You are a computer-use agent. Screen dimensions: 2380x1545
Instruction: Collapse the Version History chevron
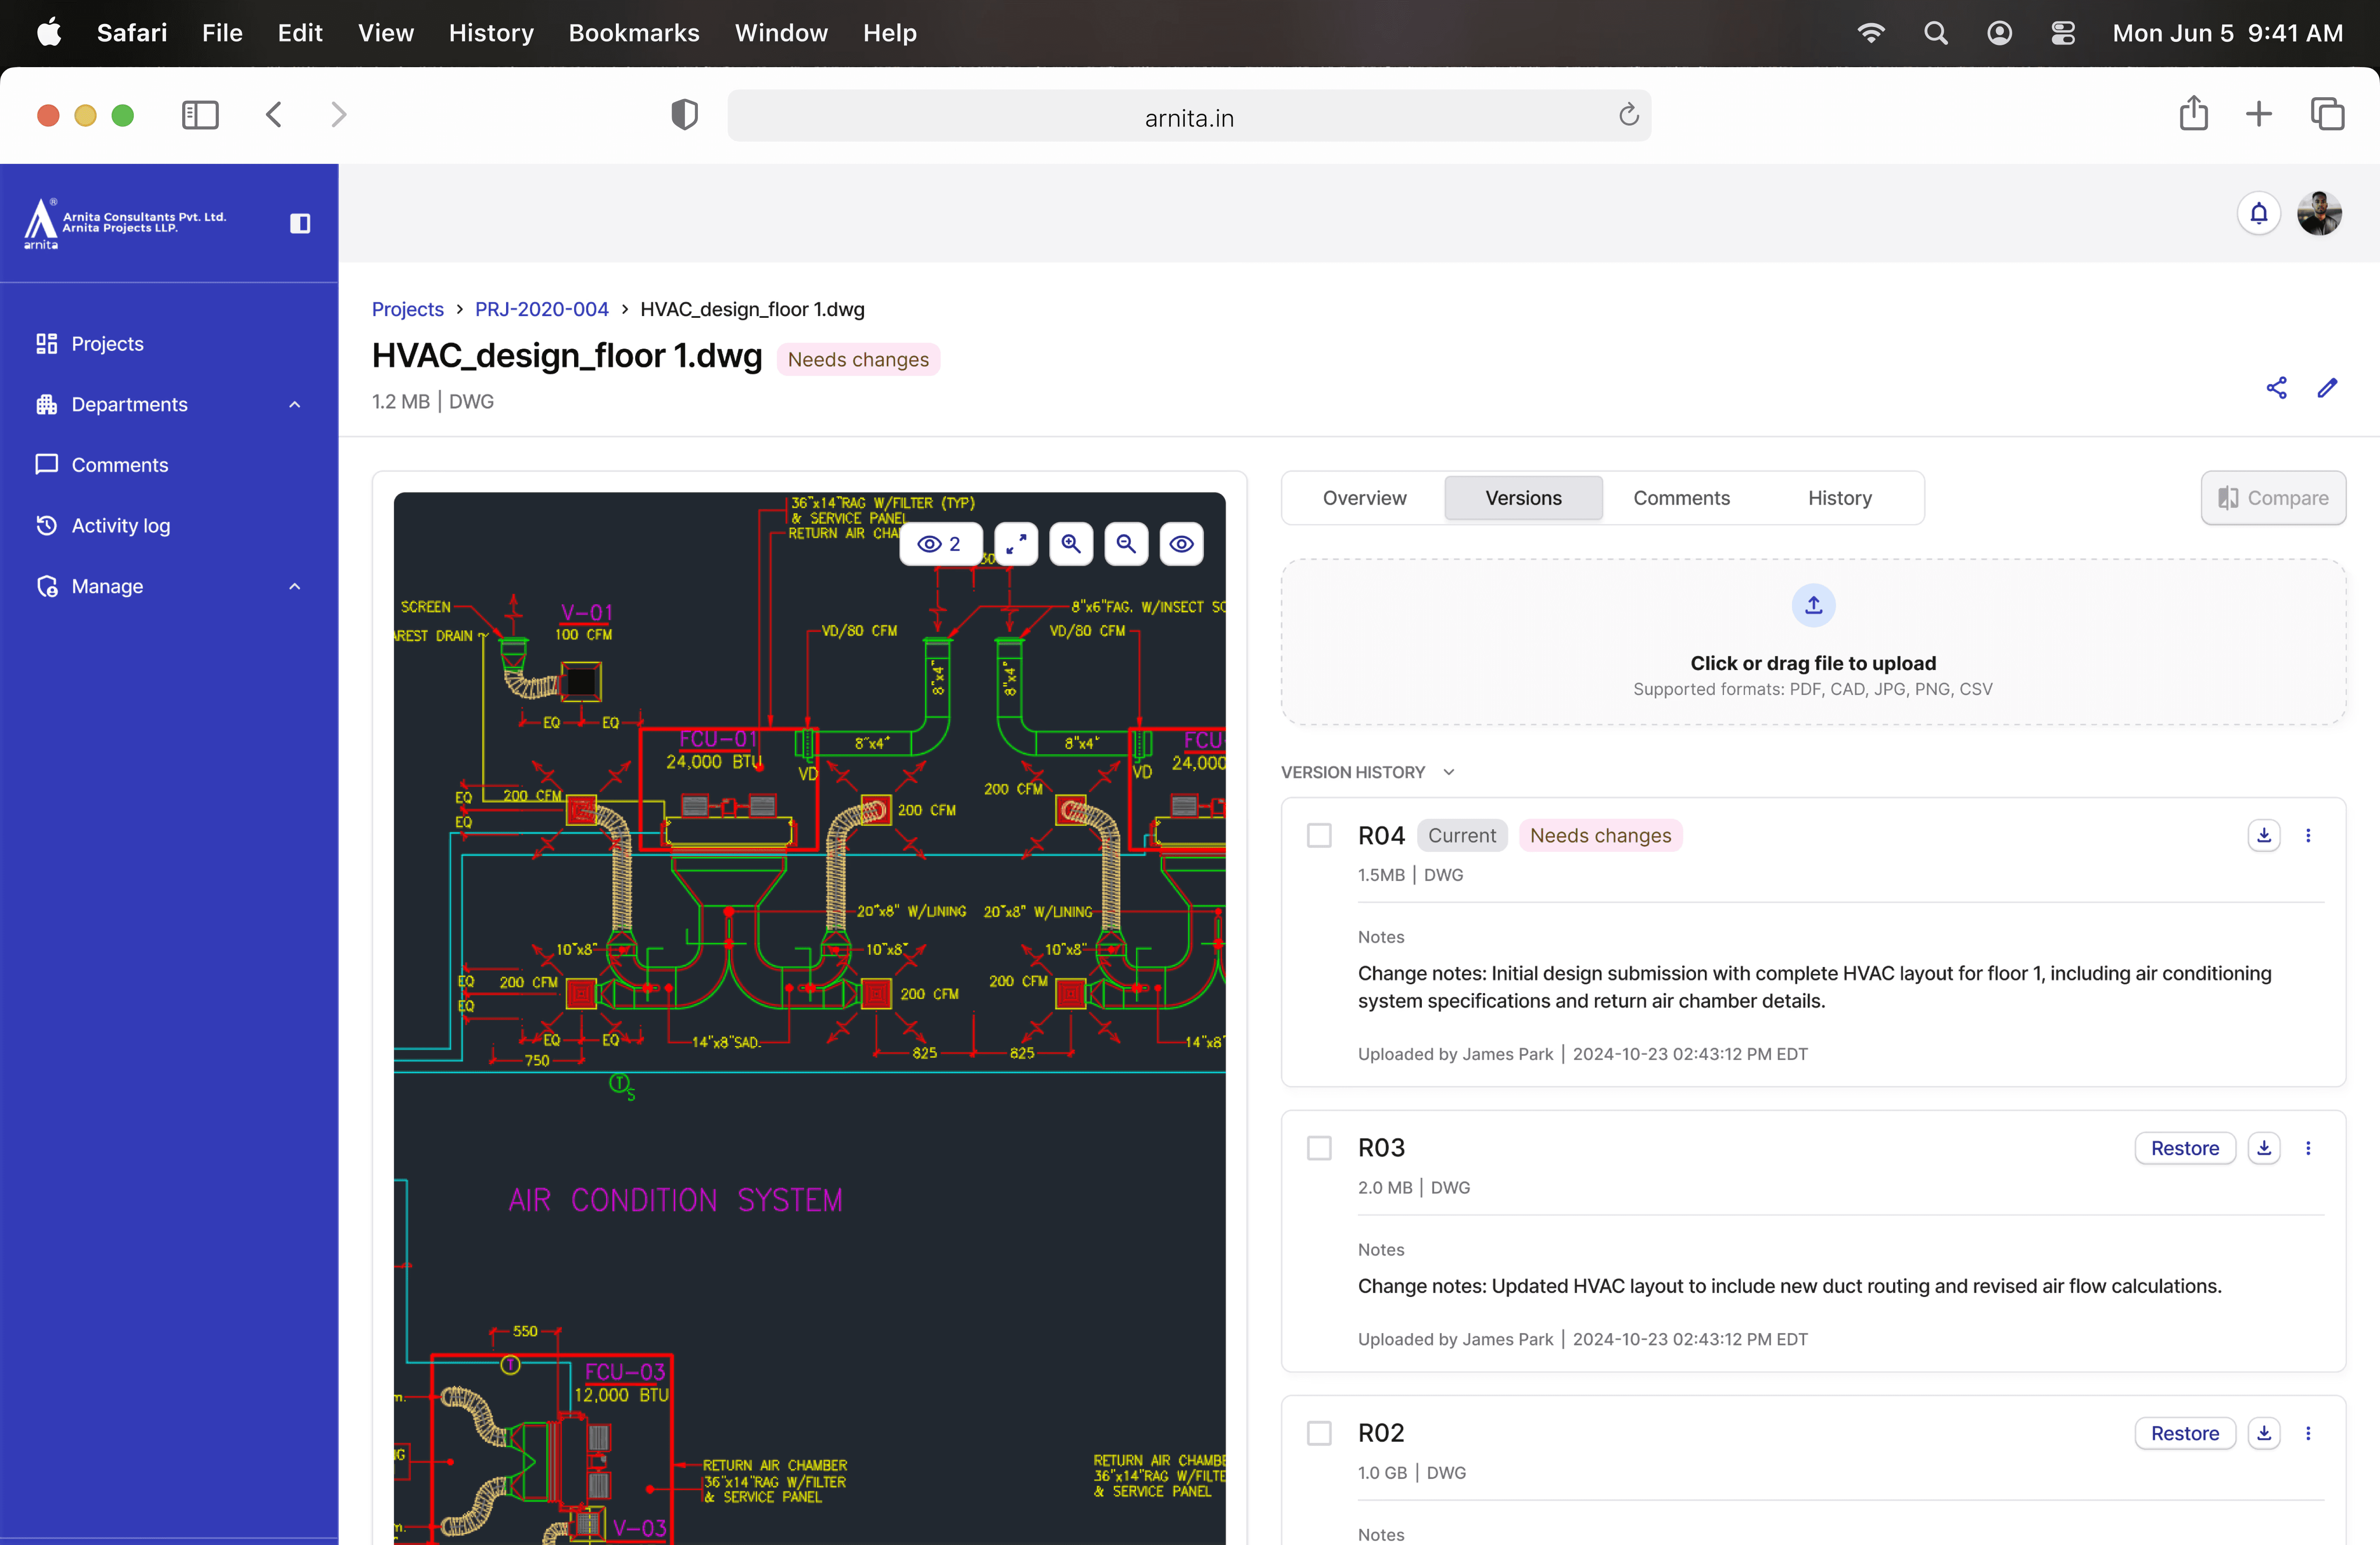[1449, 772]
